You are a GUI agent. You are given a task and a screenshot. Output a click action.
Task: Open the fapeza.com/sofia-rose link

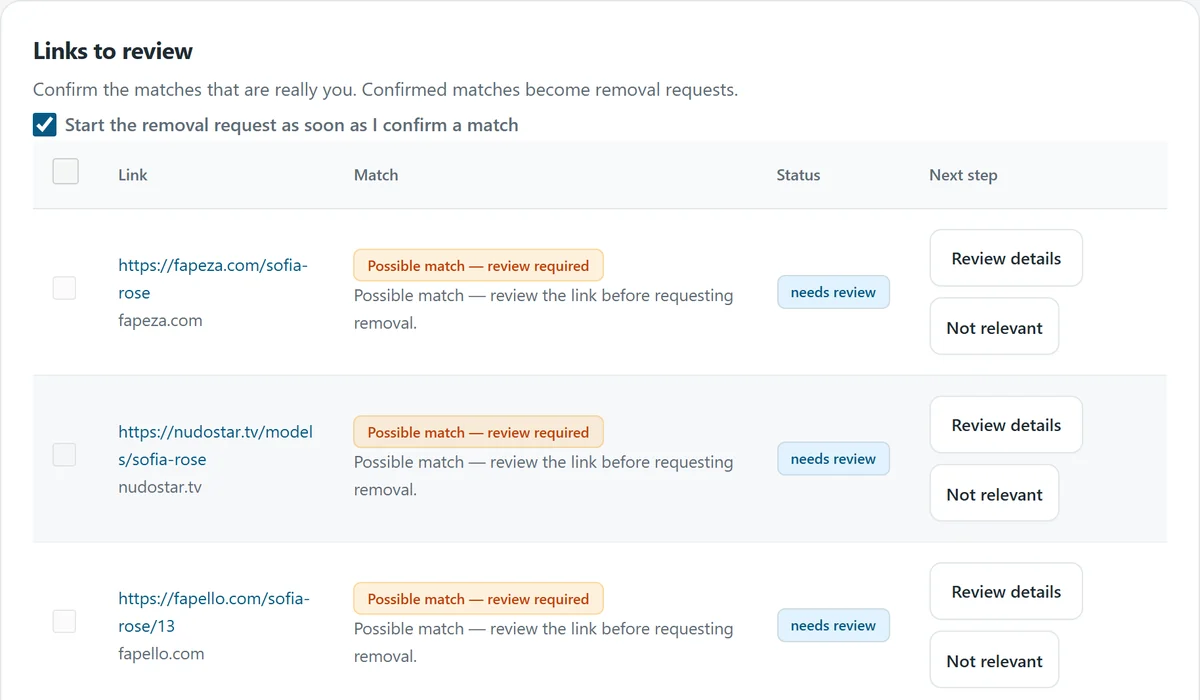tap(213, 279)
